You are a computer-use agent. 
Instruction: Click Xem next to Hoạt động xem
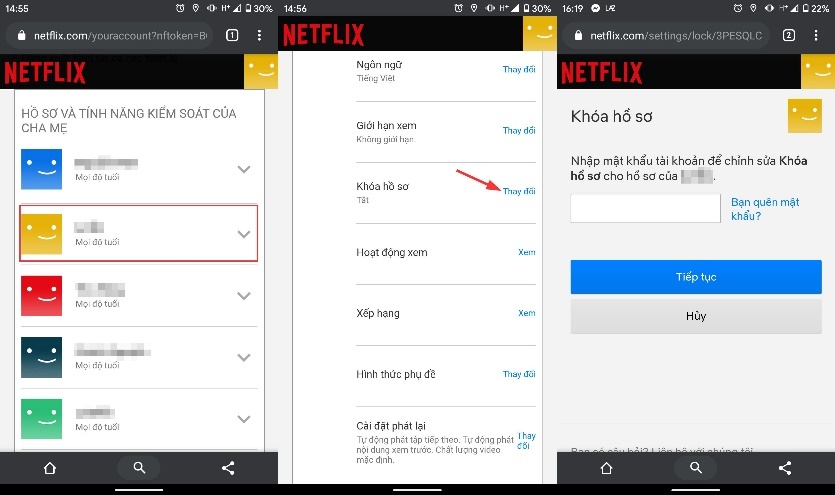pyautogui.click(x=526, y=253)
